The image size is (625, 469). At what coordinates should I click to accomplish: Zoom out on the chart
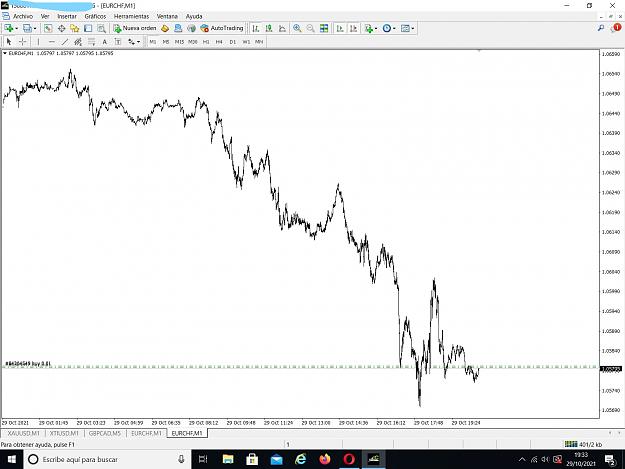point(311,28)
